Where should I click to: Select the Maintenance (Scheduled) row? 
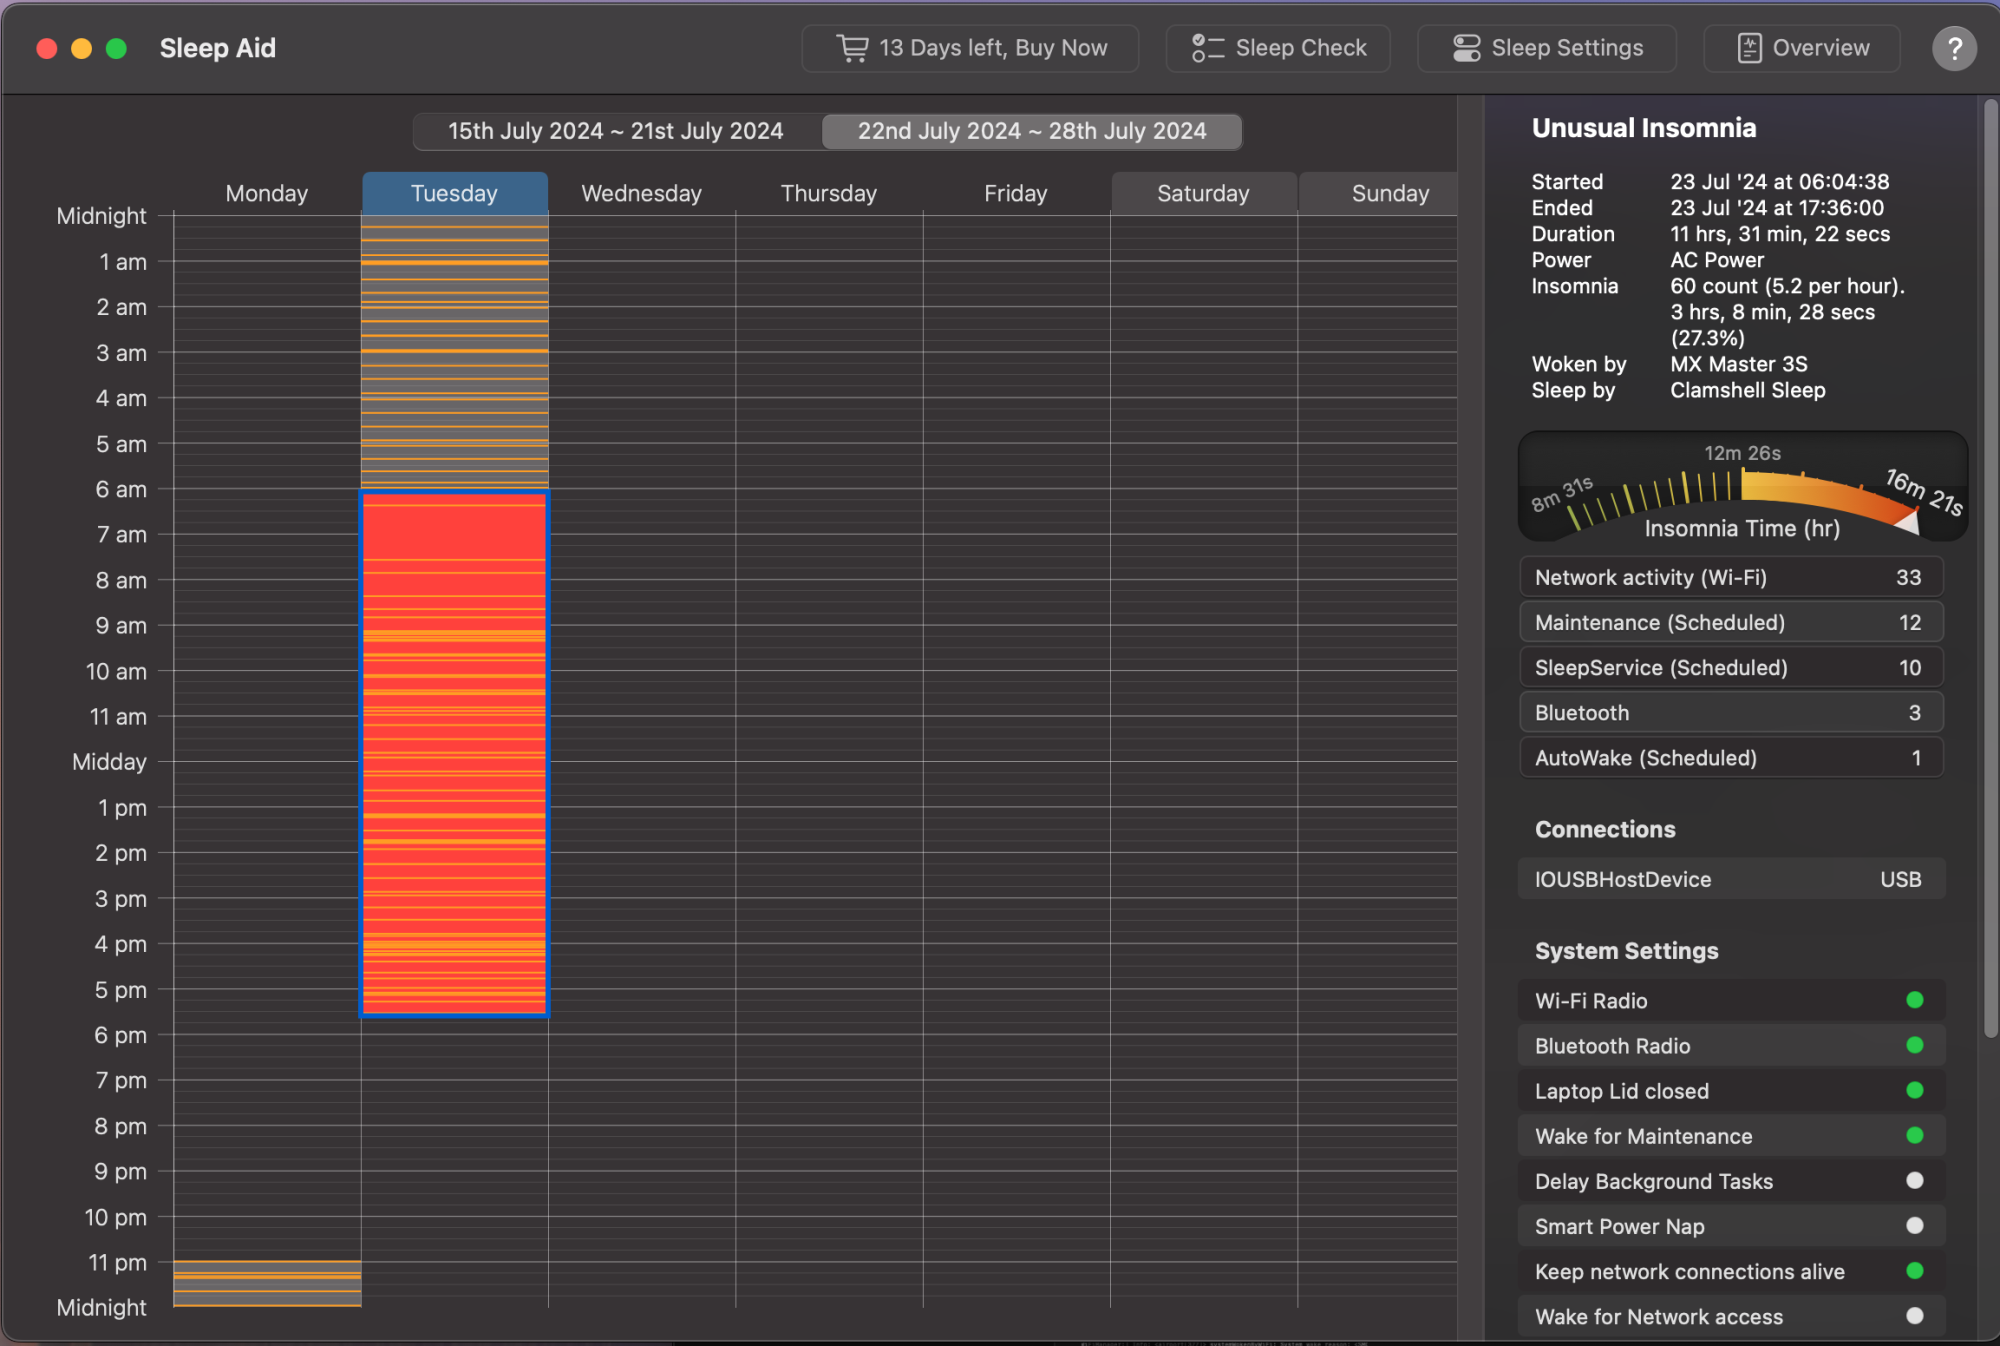pos(1730,622)
